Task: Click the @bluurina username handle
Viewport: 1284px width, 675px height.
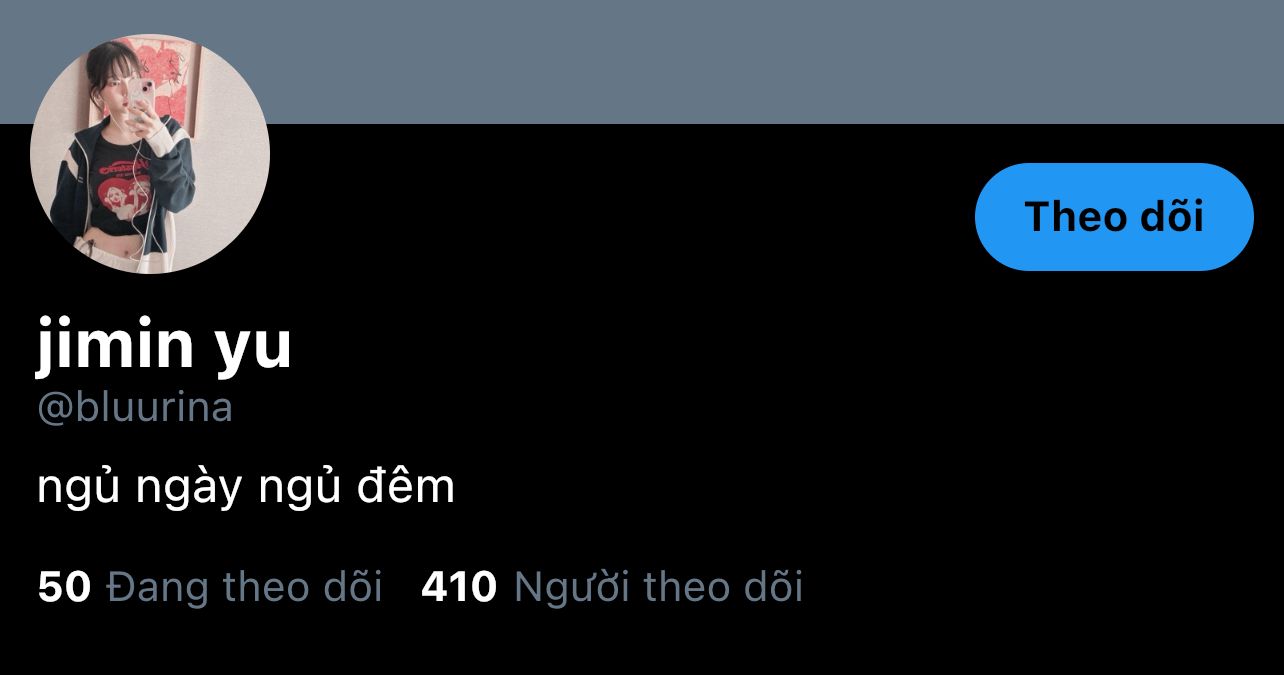Action: [135, 408]
